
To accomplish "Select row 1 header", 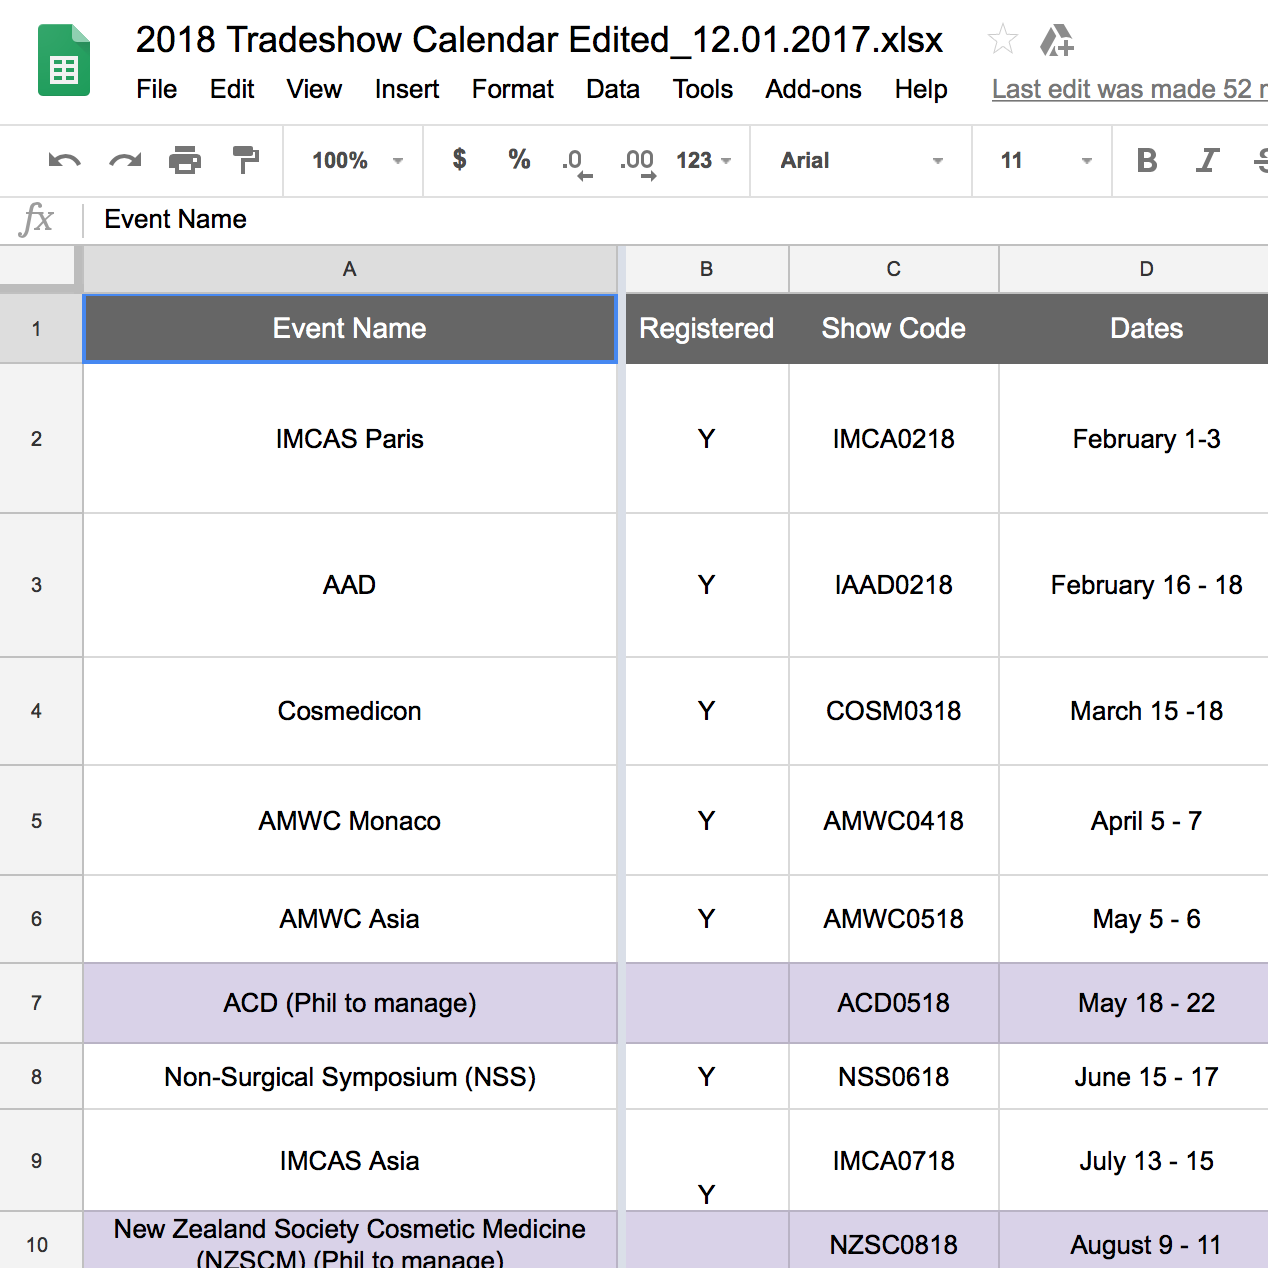I will [40, 328].
